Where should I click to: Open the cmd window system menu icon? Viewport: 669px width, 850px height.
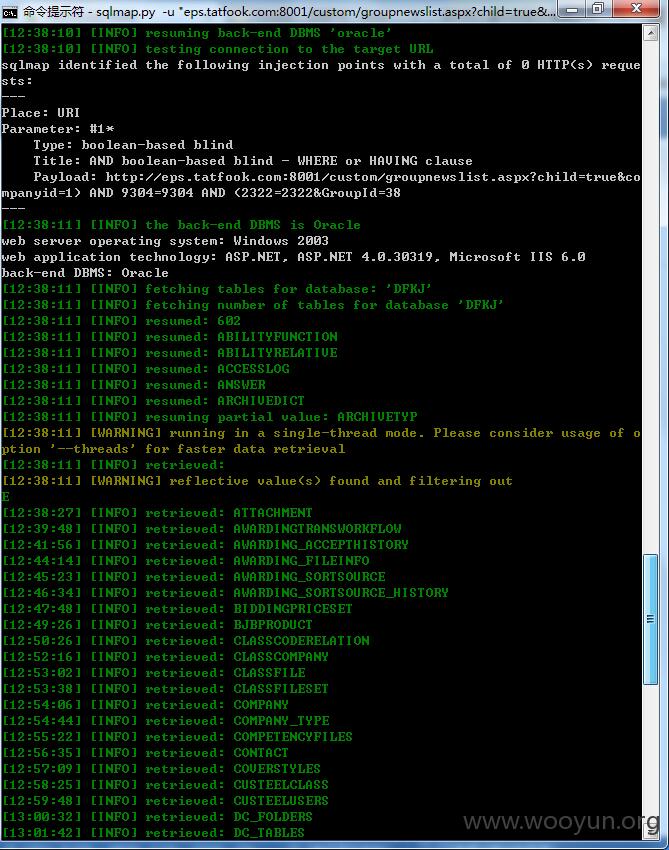[x=9, y=11]
